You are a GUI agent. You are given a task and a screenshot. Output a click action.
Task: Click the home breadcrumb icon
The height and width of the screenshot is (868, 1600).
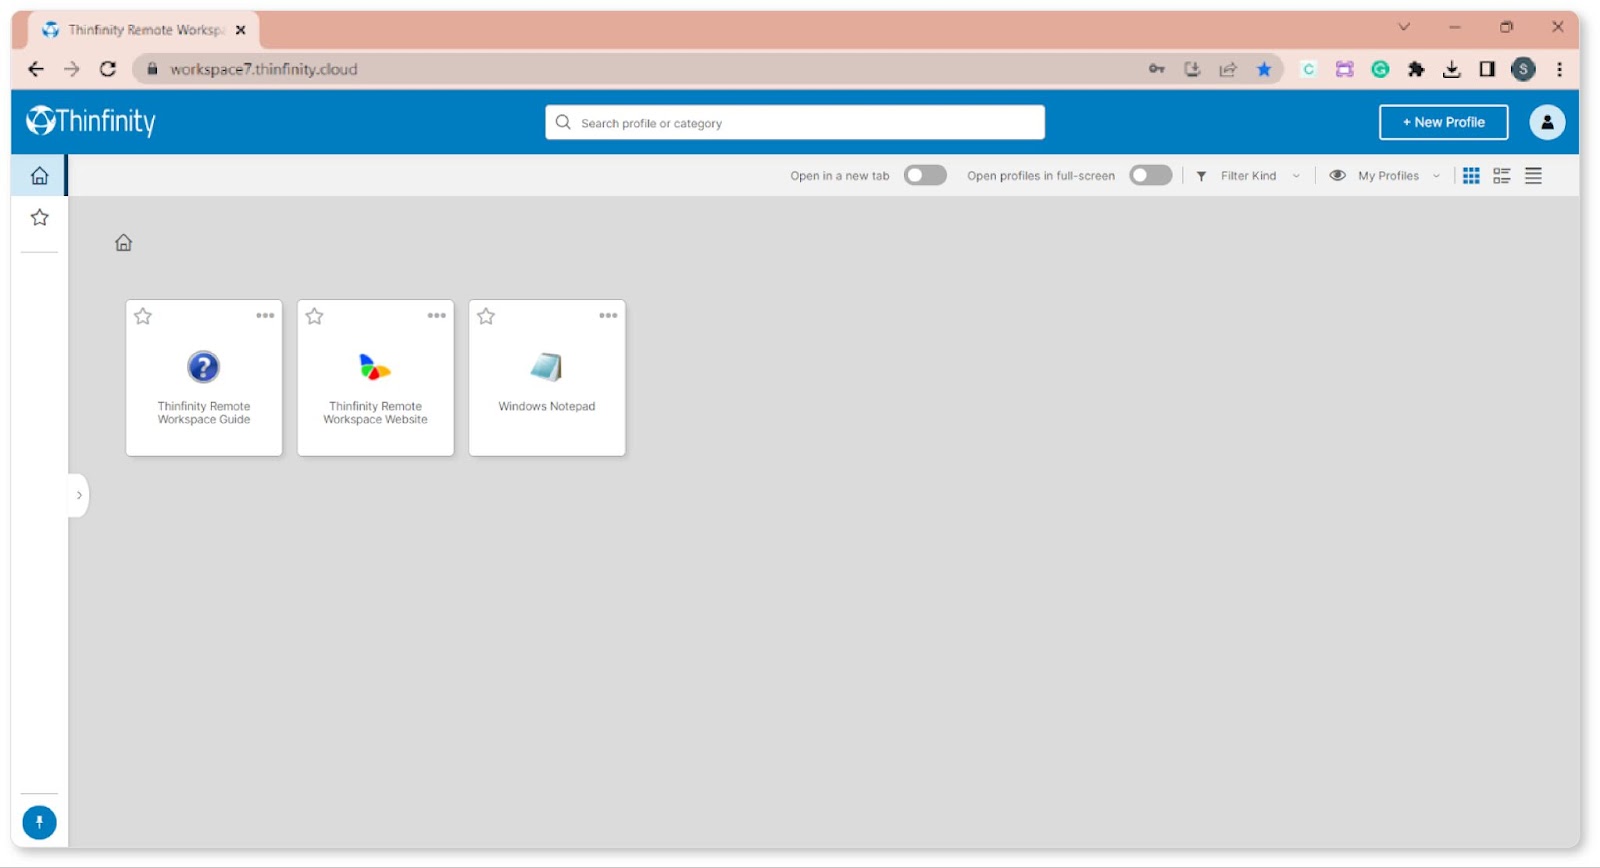[123, 242]
